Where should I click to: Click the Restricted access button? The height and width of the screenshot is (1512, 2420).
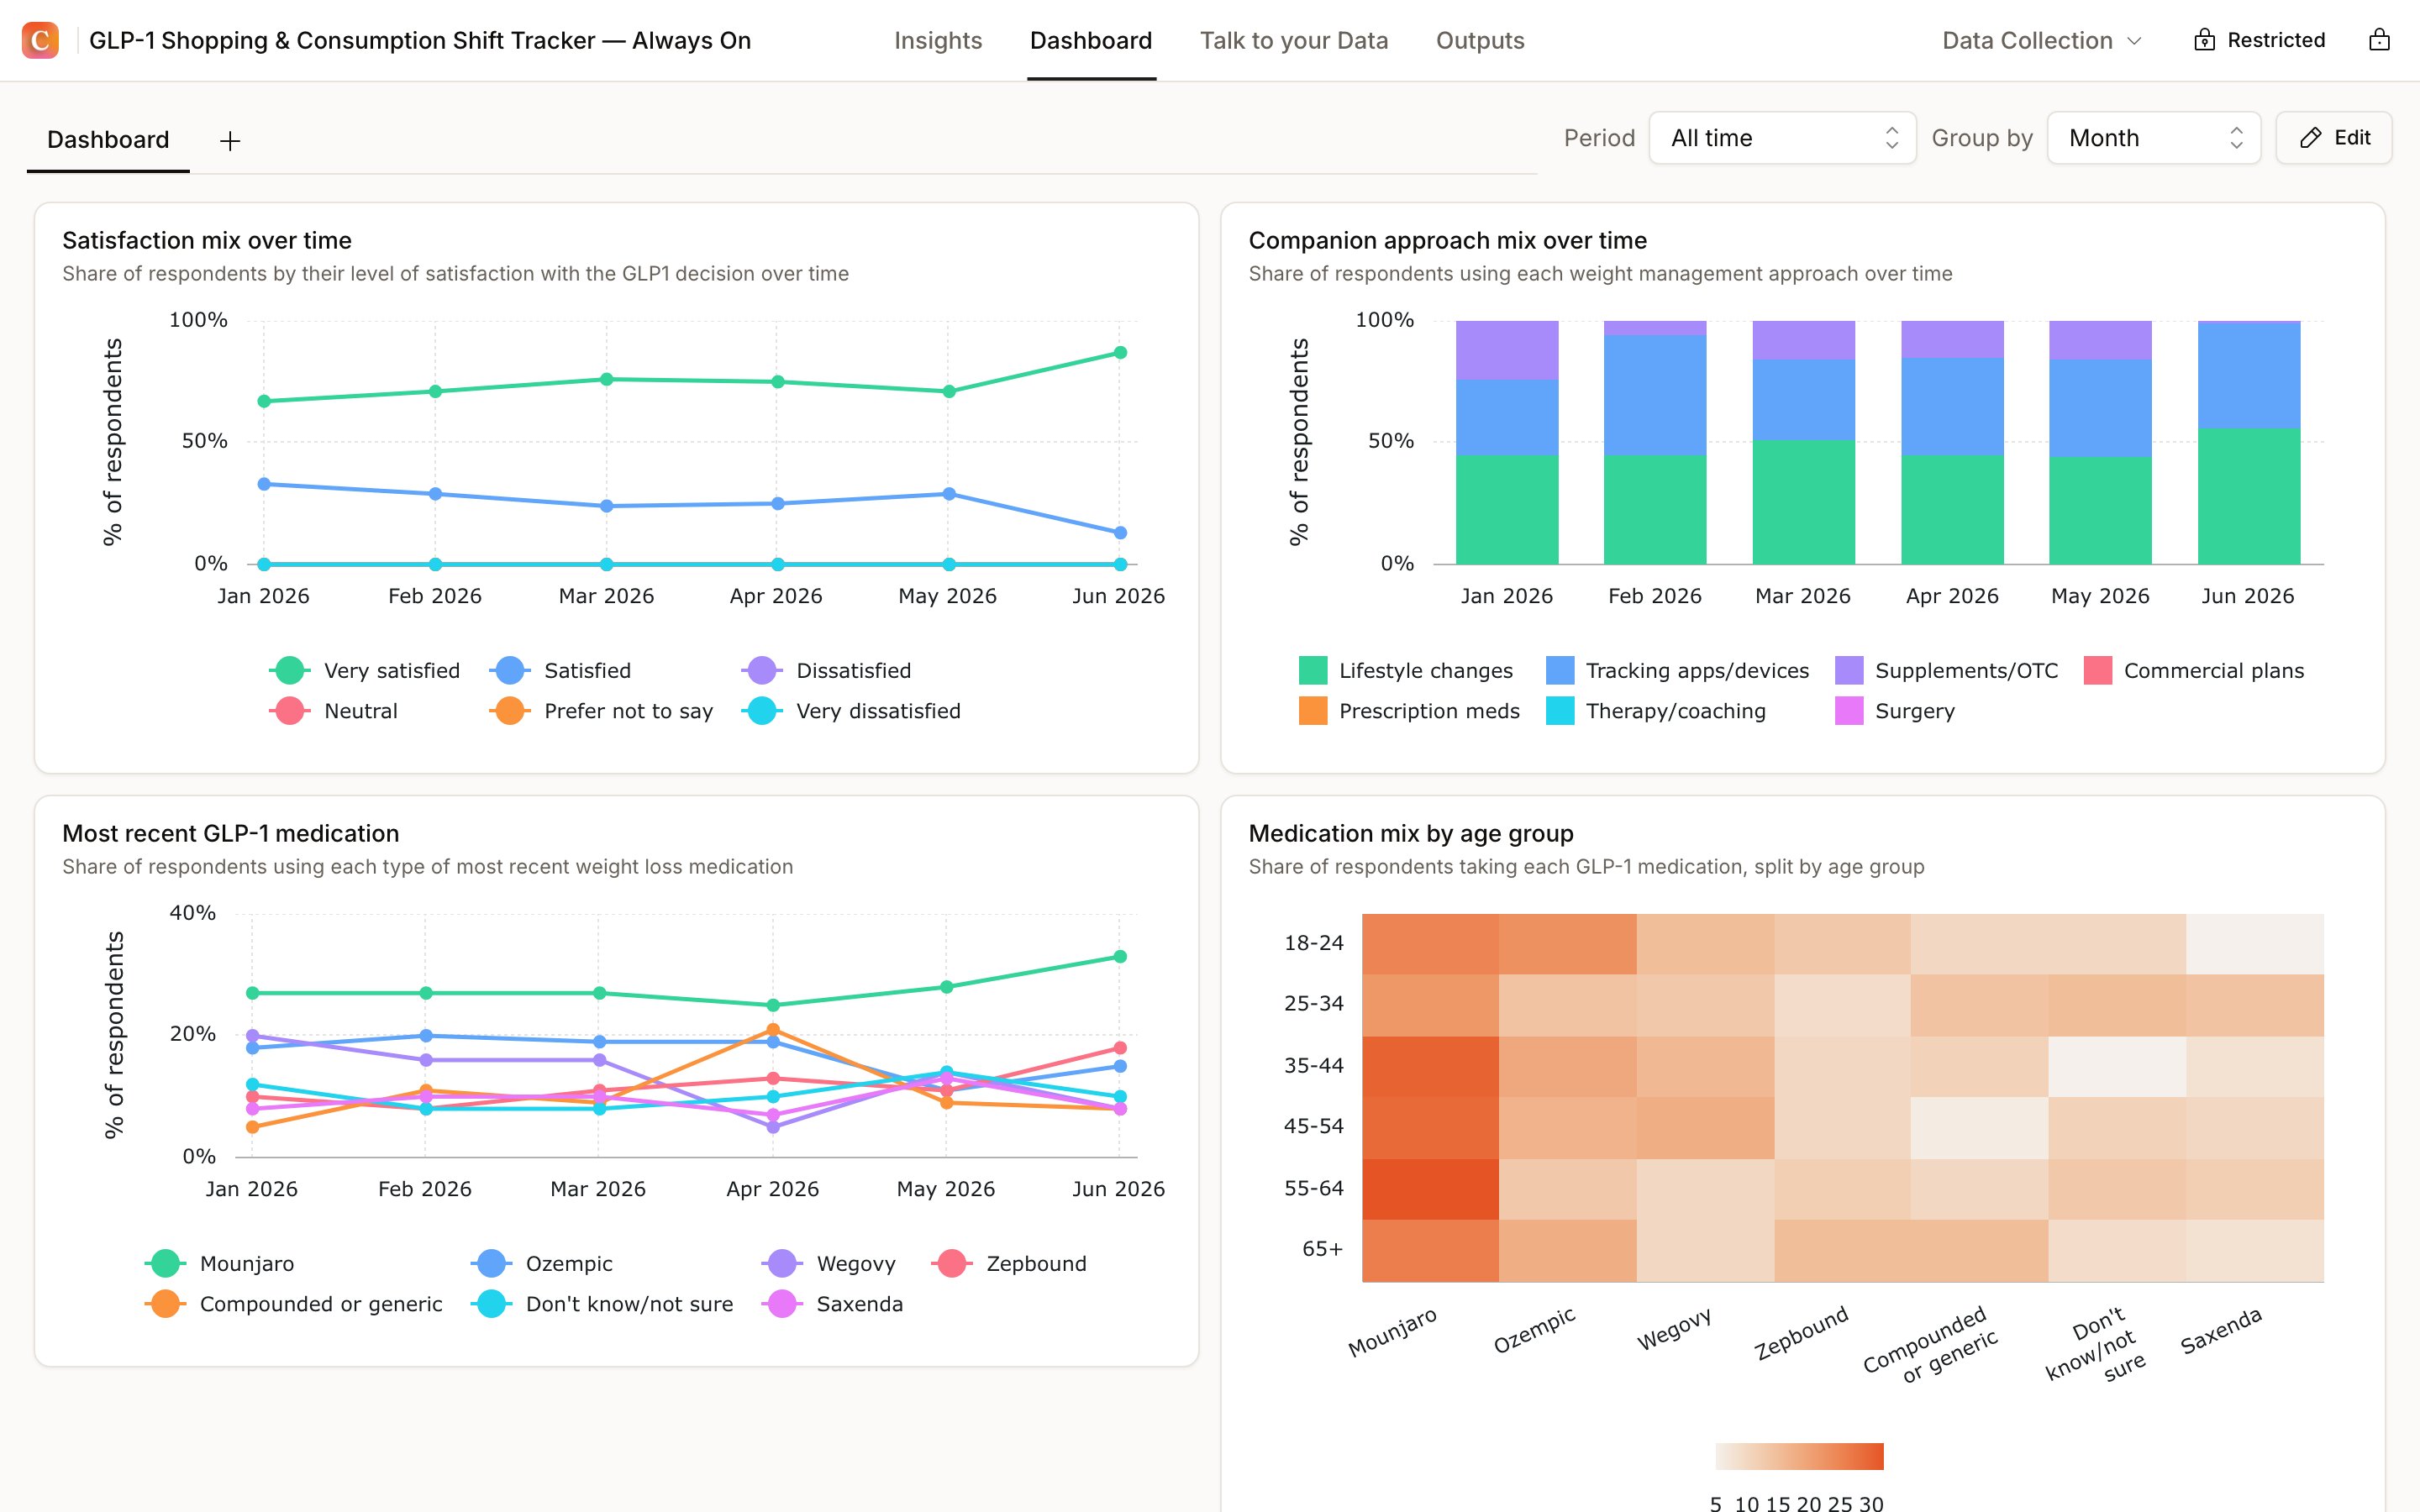[x=2259, y=40]
